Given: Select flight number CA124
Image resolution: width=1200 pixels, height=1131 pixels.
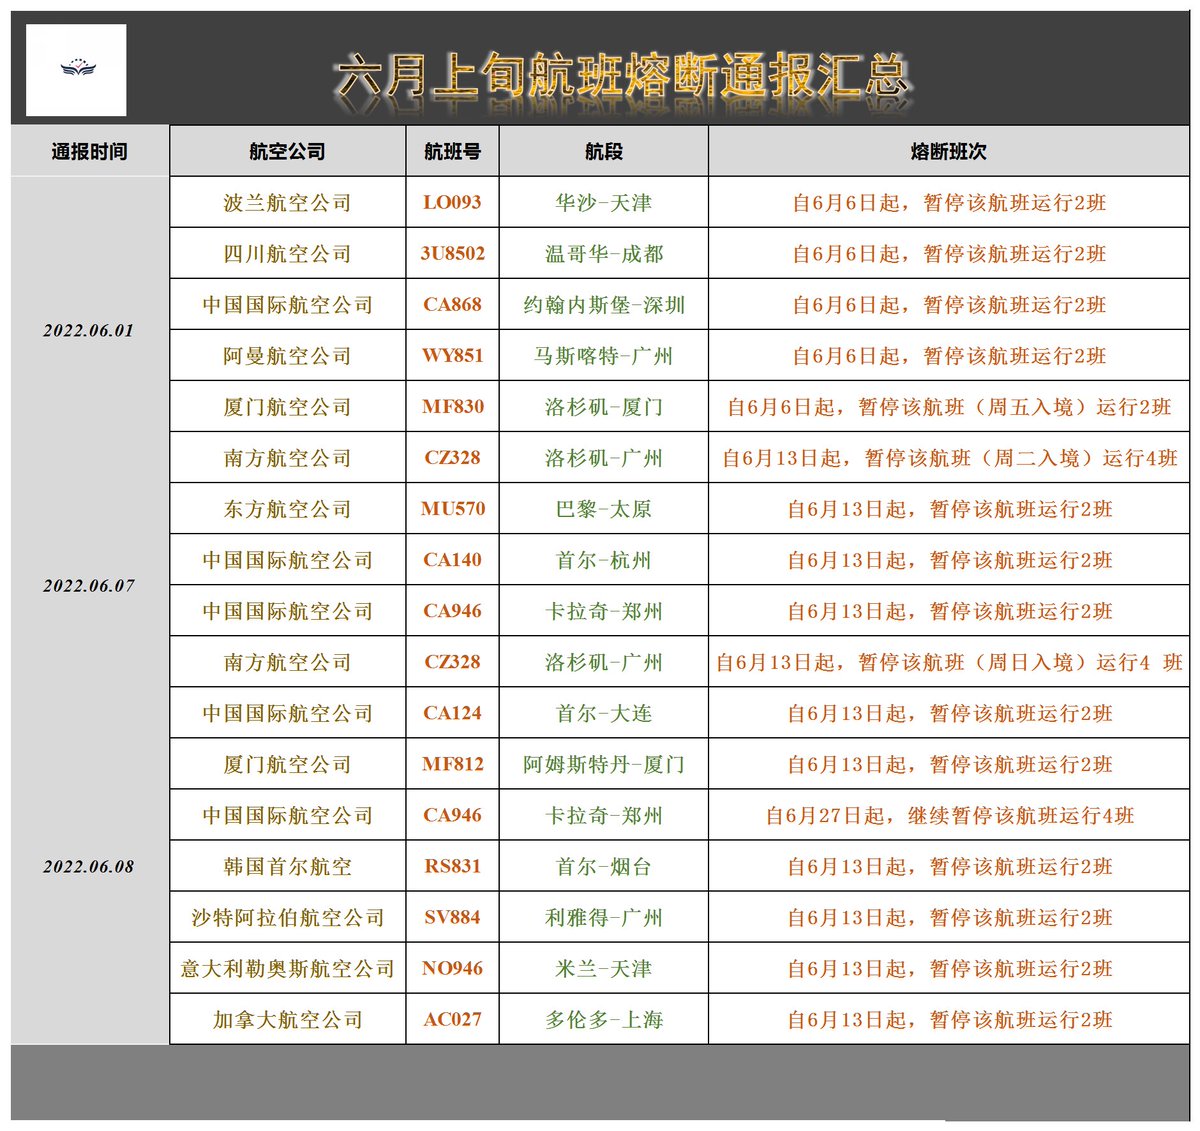Looking at the screenshot, I should [453, 713].
